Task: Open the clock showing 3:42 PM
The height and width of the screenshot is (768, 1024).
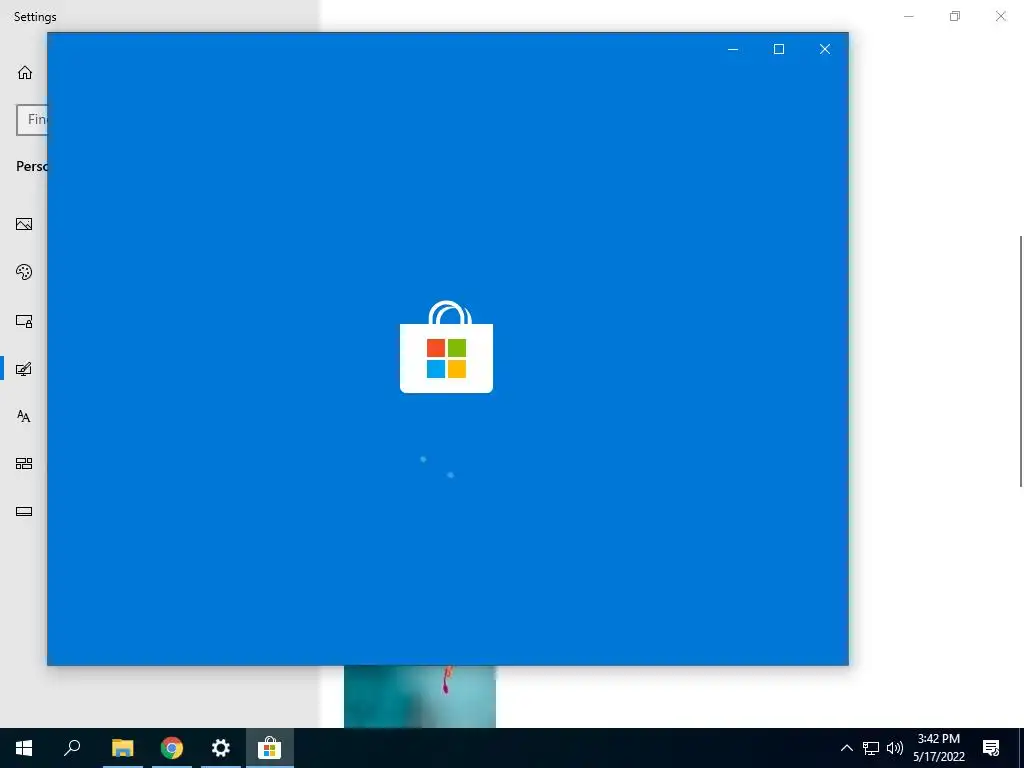Action: tap(938, 748)
